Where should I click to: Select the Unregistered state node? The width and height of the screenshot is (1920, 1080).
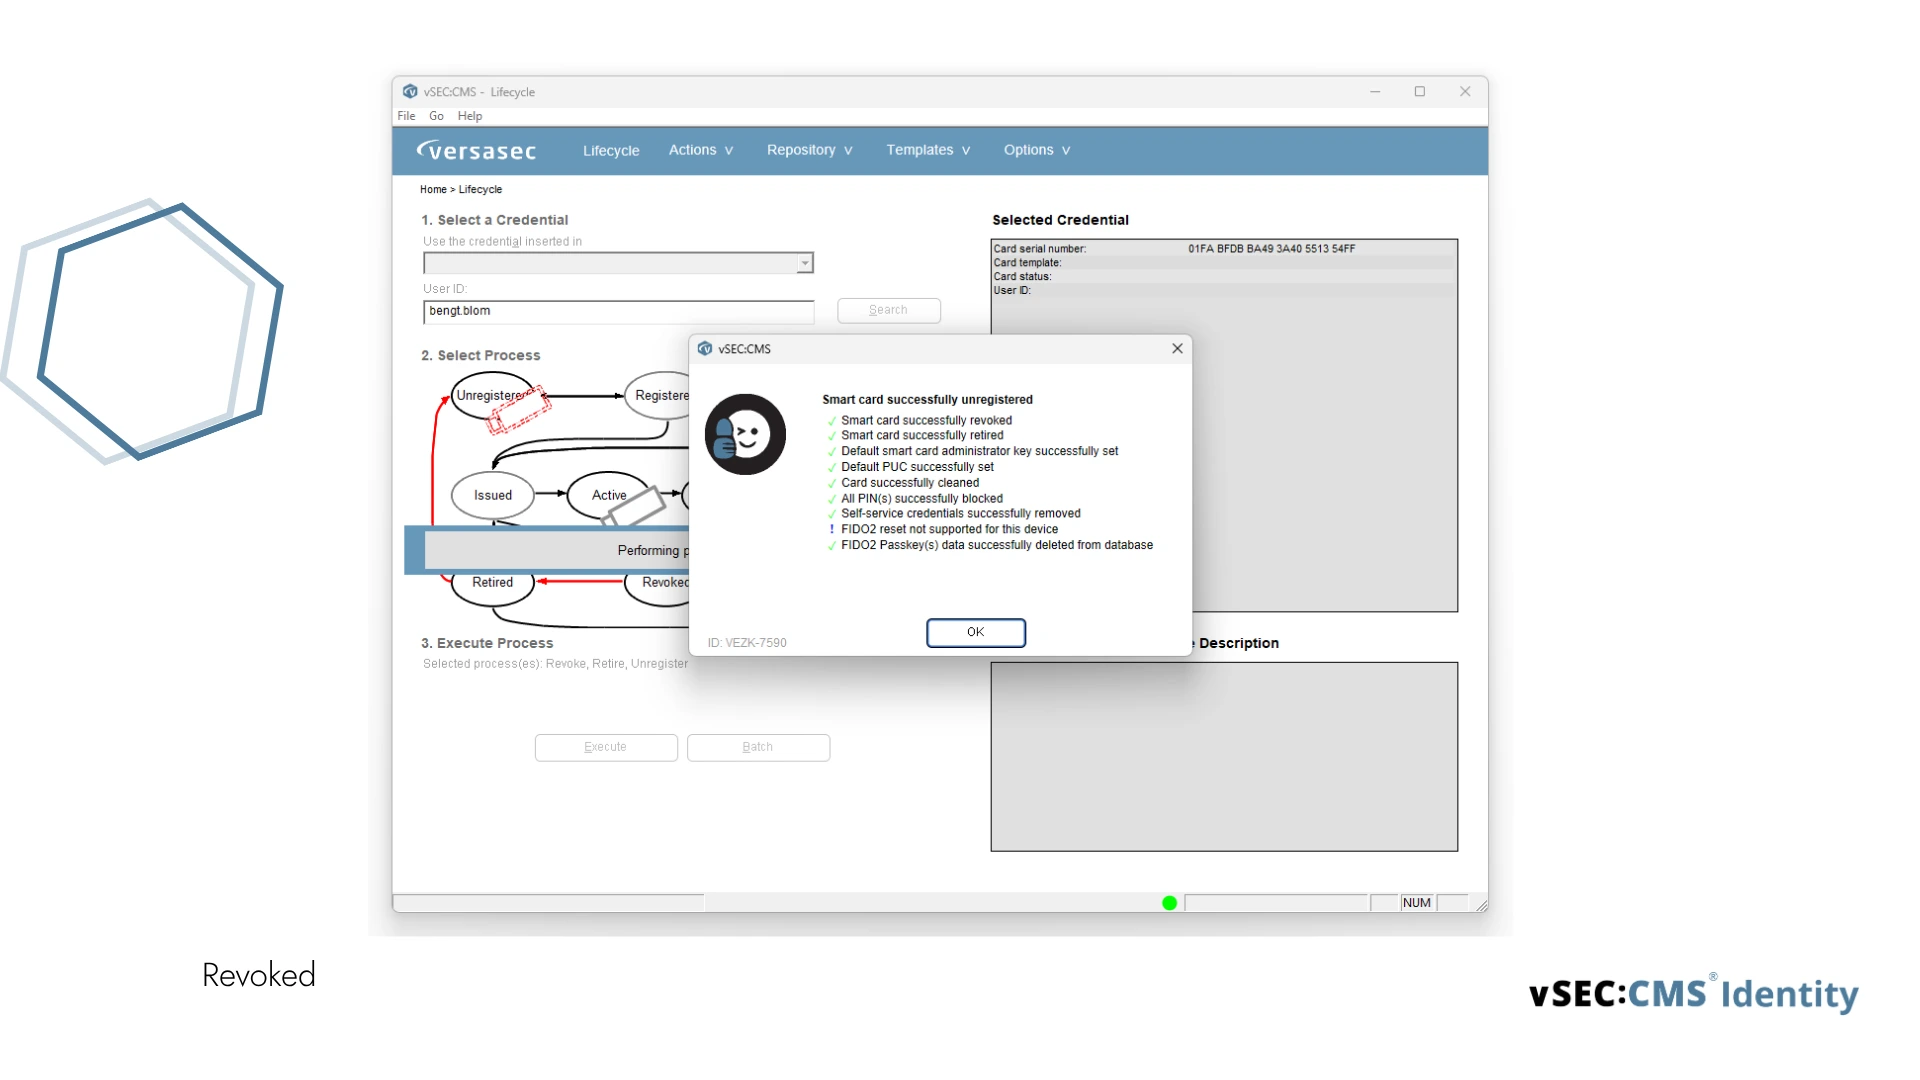pos(490,395)
